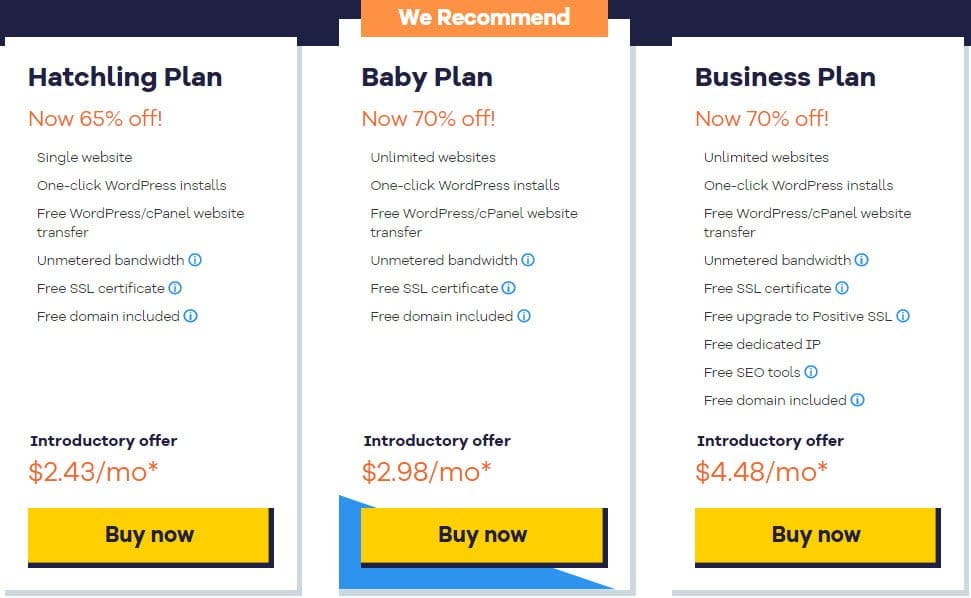This screenshot has width=971, height=598.
Task: Click Free SSL certificate info icon in Business Plan
Action: point(843,288)
